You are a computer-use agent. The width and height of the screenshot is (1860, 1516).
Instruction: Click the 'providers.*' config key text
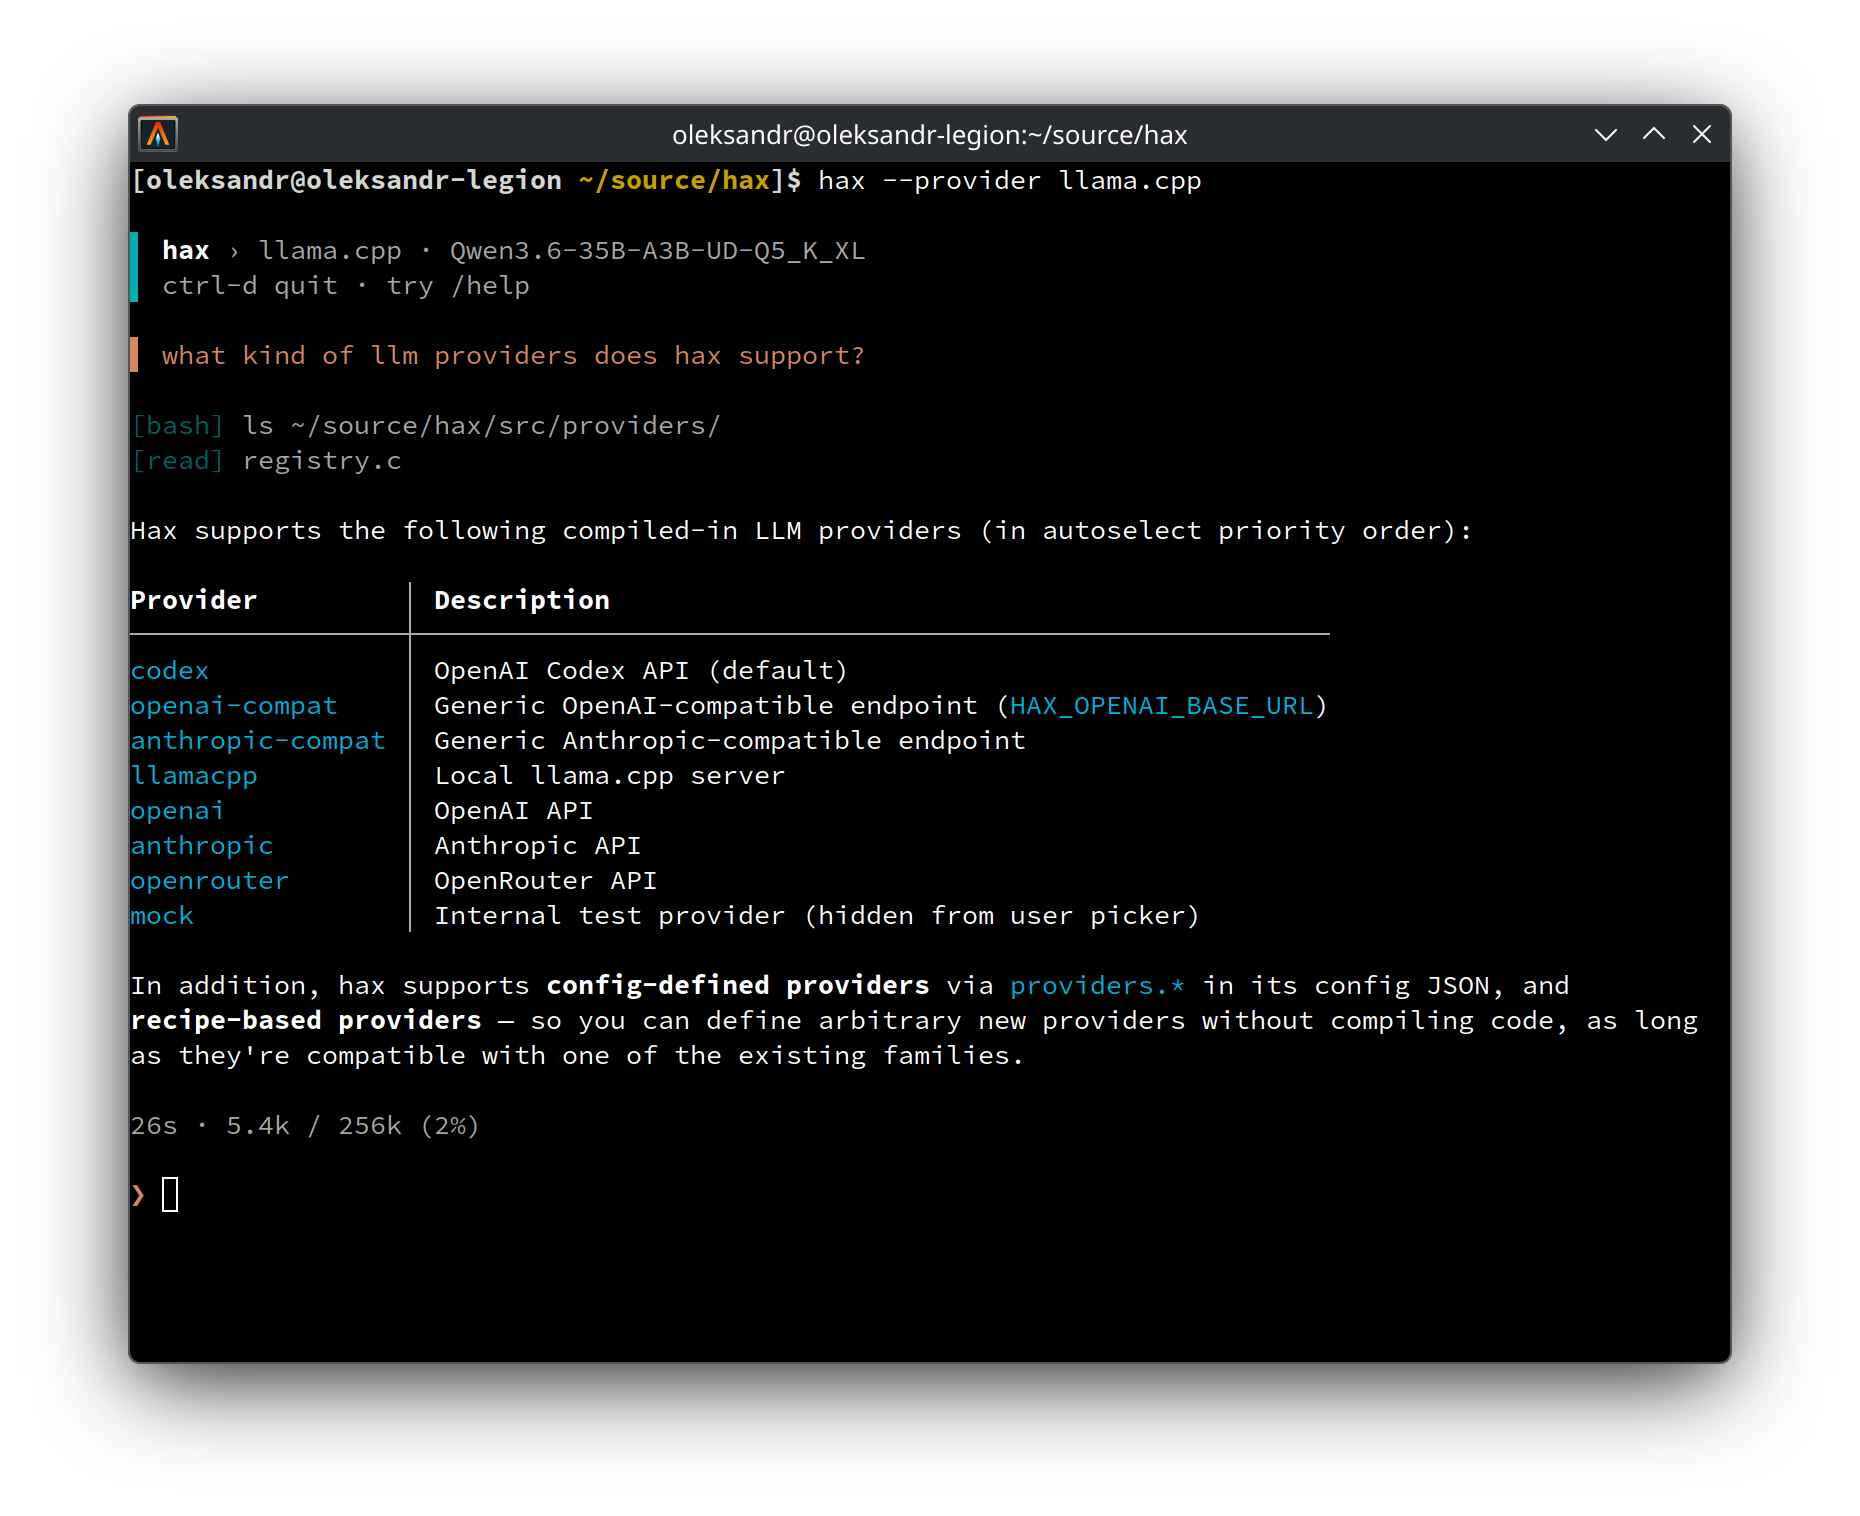tap(1098, 986)
